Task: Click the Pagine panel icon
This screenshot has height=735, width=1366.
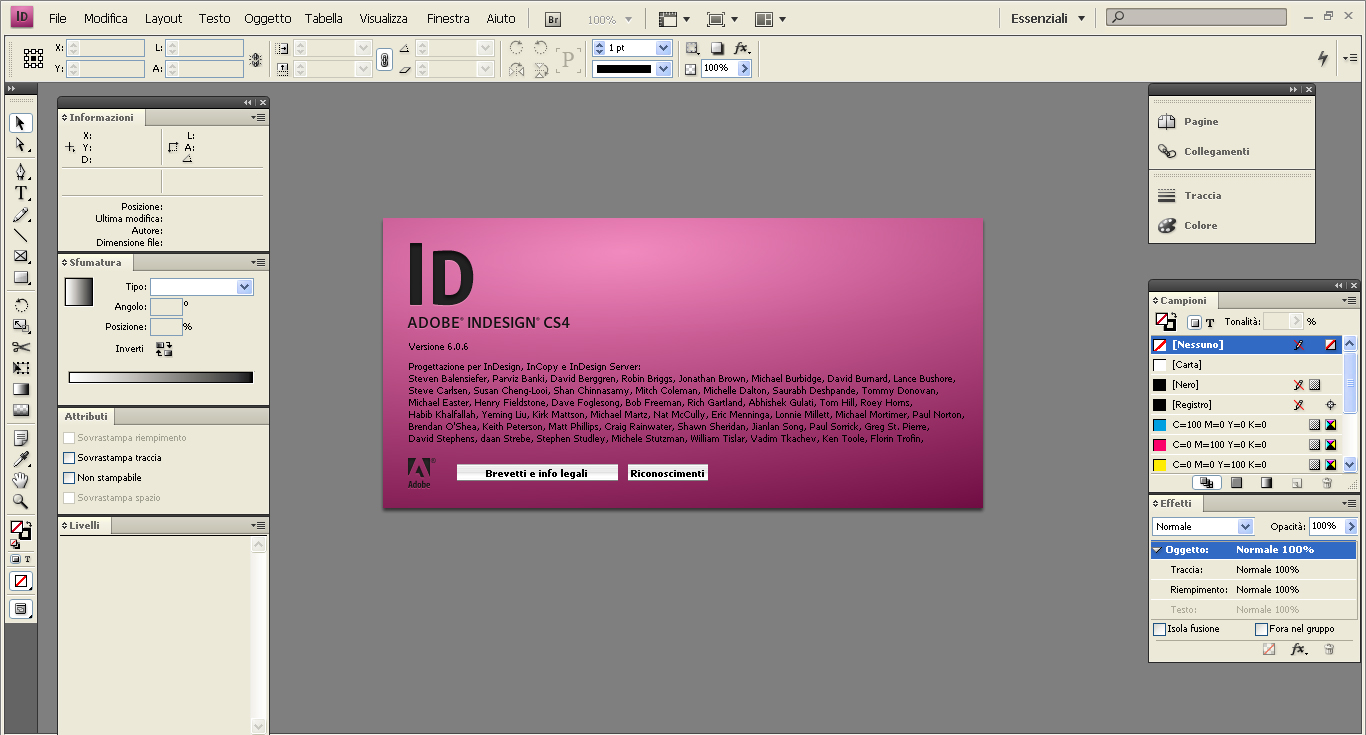Action: pos(1167,122)
